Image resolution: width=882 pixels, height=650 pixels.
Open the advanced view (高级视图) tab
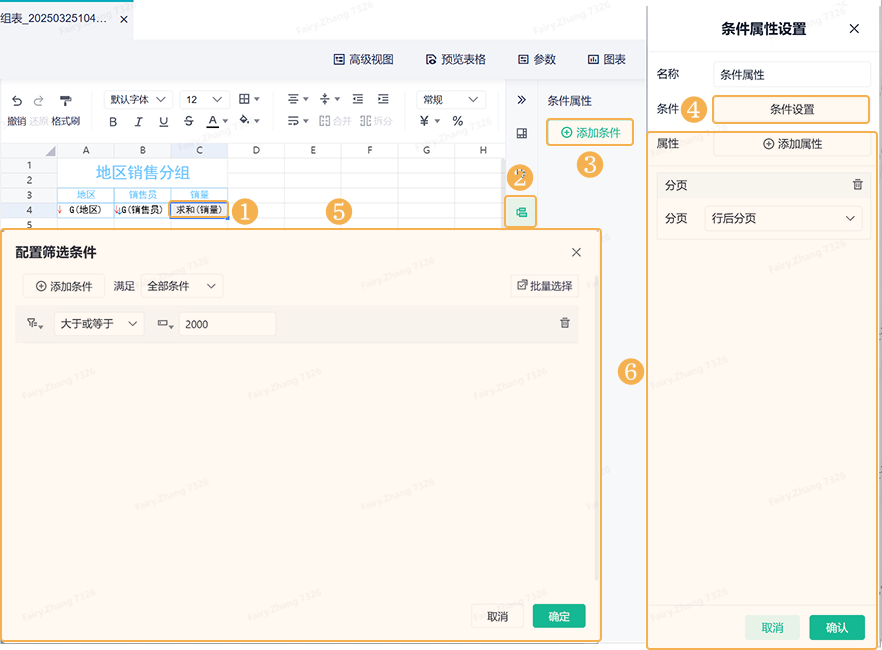[363, 60]
